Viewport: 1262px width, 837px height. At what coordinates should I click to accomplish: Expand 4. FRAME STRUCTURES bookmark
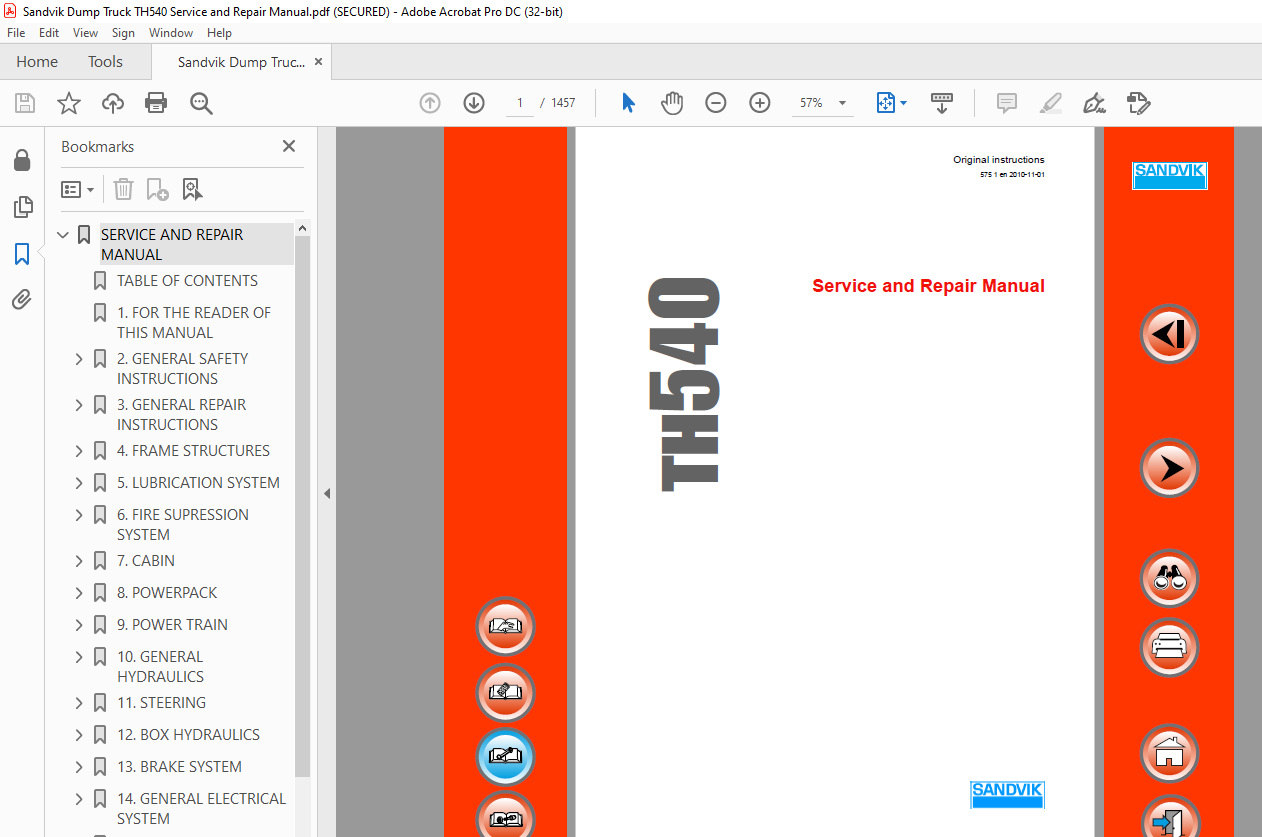(x=79, y=450)
